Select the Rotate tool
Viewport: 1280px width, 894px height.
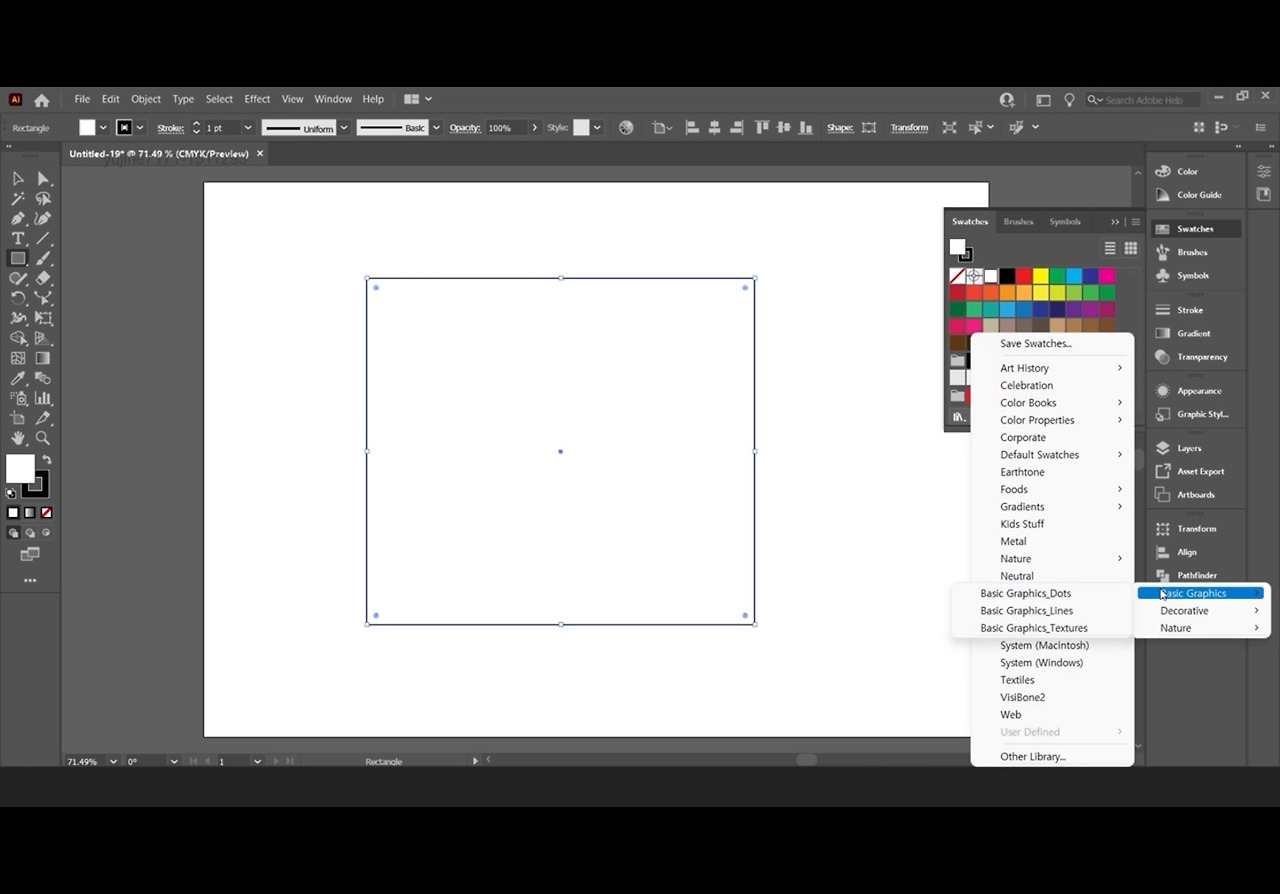point(18,299)
